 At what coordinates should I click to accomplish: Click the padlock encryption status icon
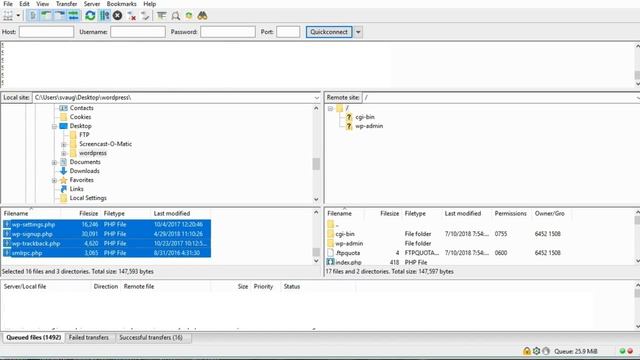tap(527, 351)
